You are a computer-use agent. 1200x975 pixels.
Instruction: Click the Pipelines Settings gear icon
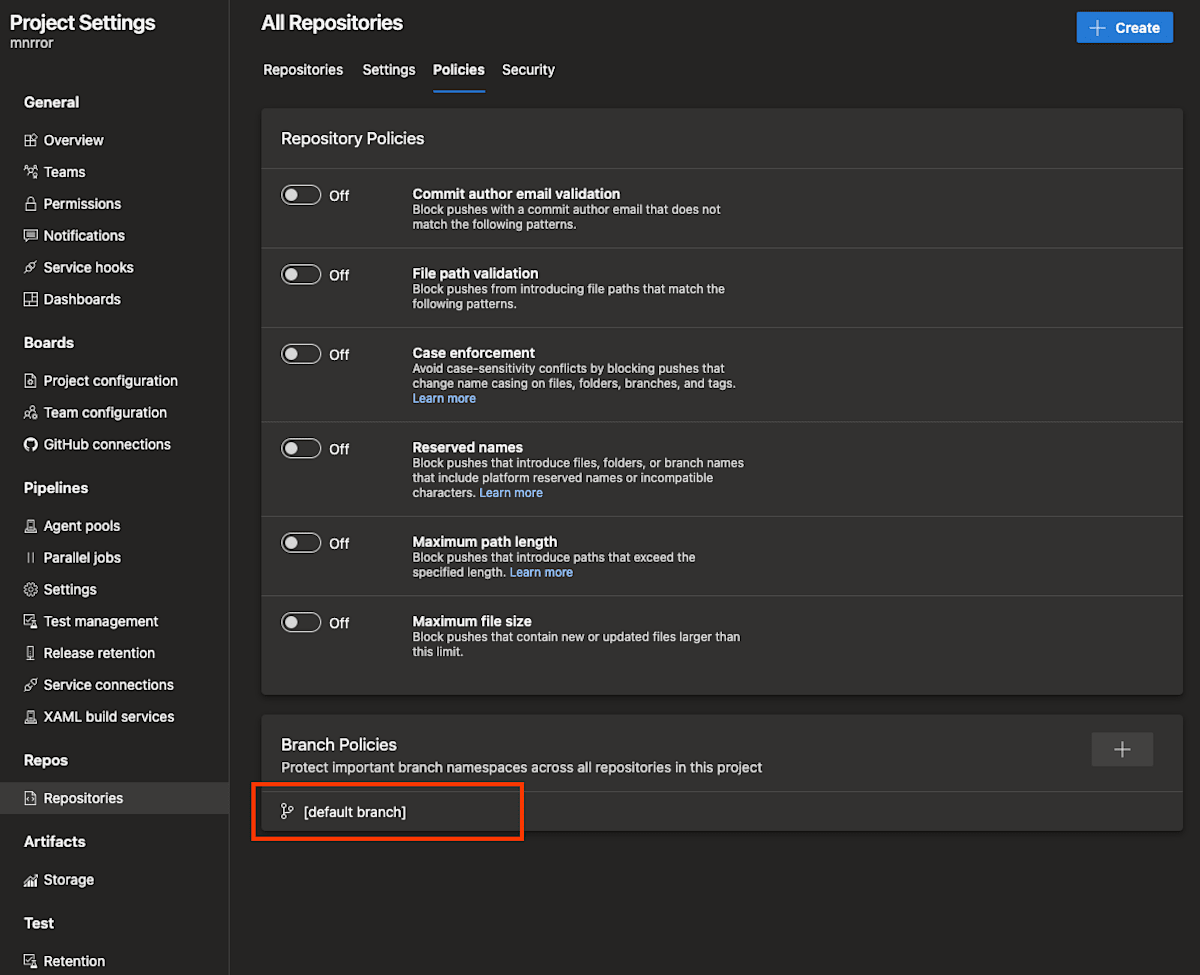click(31, 590)
